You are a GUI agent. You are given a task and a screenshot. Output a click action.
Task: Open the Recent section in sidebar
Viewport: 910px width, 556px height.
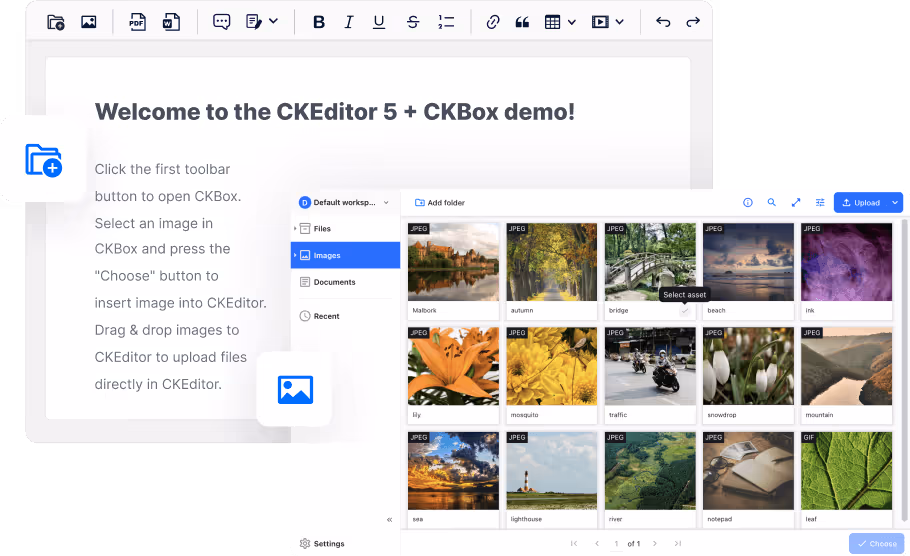click(x=326, y=316)
